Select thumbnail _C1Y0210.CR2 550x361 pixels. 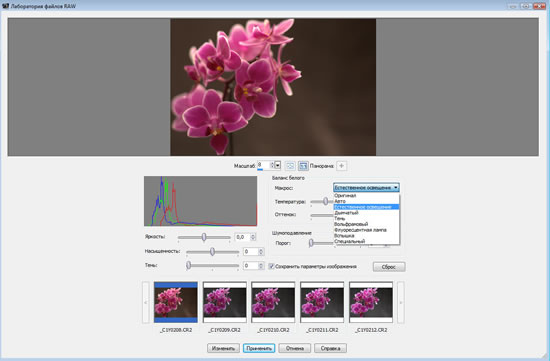(273, 302)
